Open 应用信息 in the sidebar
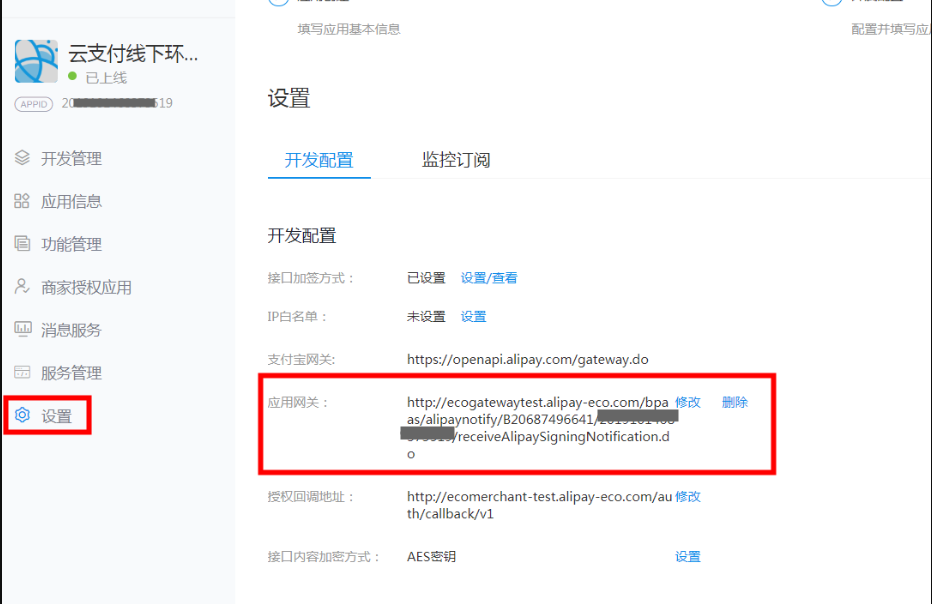Viewport: 932px width, 604px height. (x=71, y=202)
